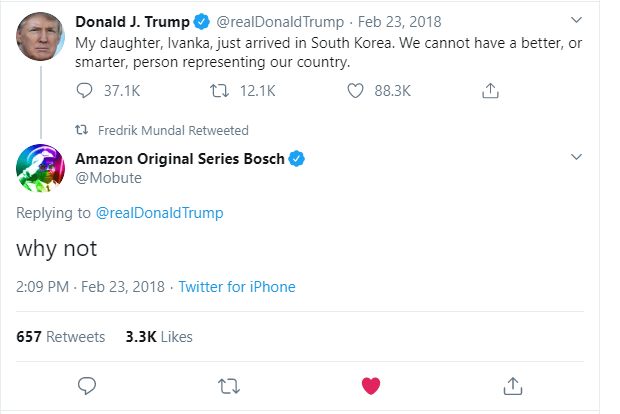Image resolution: width=620 pixels, height=414 pixels.
Task: Expand options chevron on Bosch reply
Action: (577, 157)
